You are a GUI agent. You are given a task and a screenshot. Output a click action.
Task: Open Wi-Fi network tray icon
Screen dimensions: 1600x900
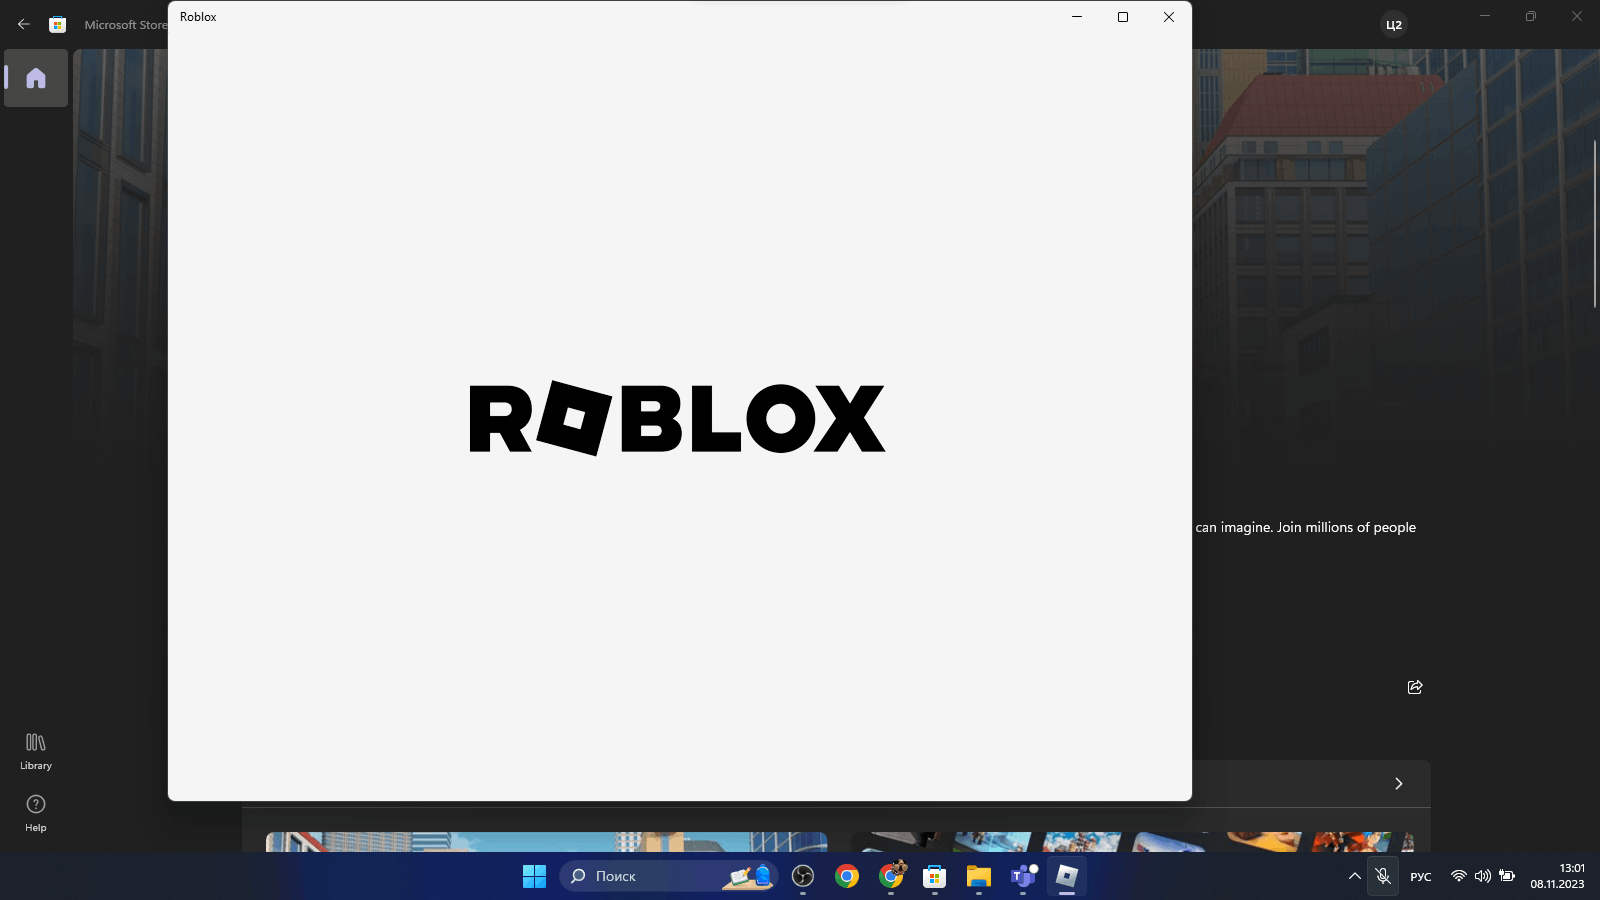pyautogui.click(x=1459, y=877)
